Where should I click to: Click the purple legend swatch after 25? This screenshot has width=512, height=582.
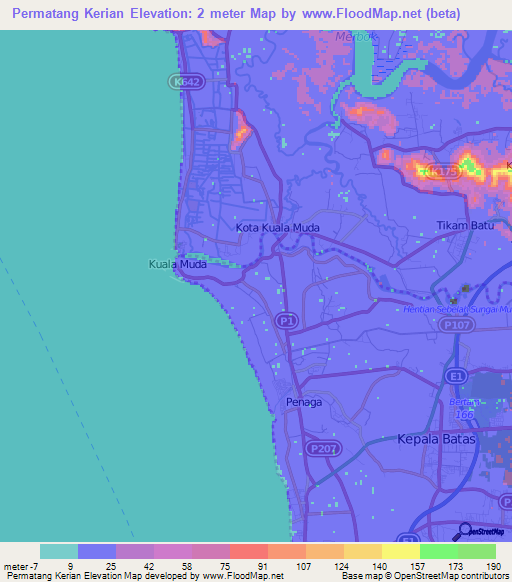[135, 551]
